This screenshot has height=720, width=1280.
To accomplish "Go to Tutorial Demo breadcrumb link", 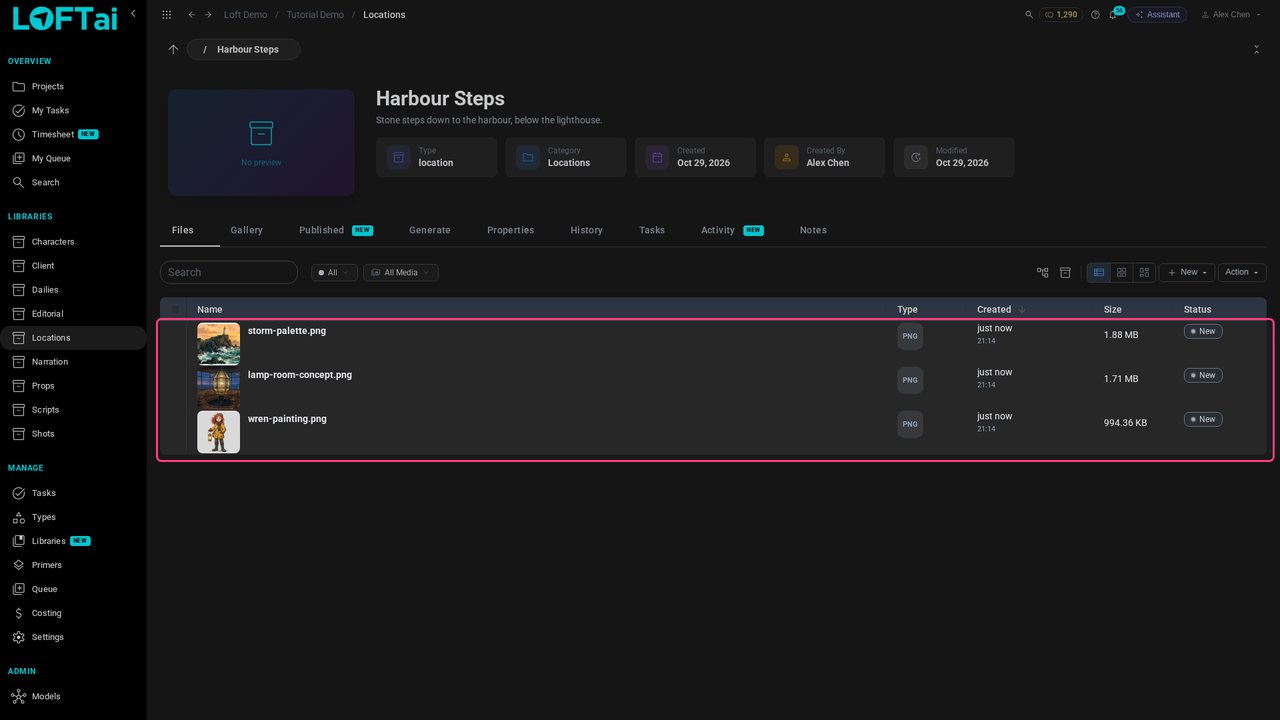I will pos(315,15).
